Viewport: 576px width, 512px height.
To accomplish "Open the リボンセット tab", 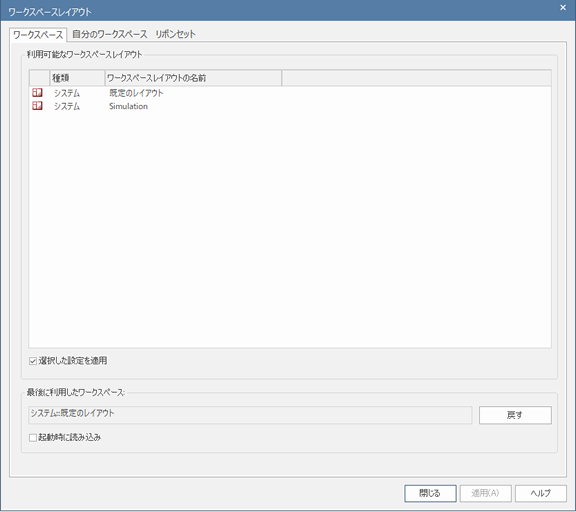I will pyautogui.click(x=175, y=34).
